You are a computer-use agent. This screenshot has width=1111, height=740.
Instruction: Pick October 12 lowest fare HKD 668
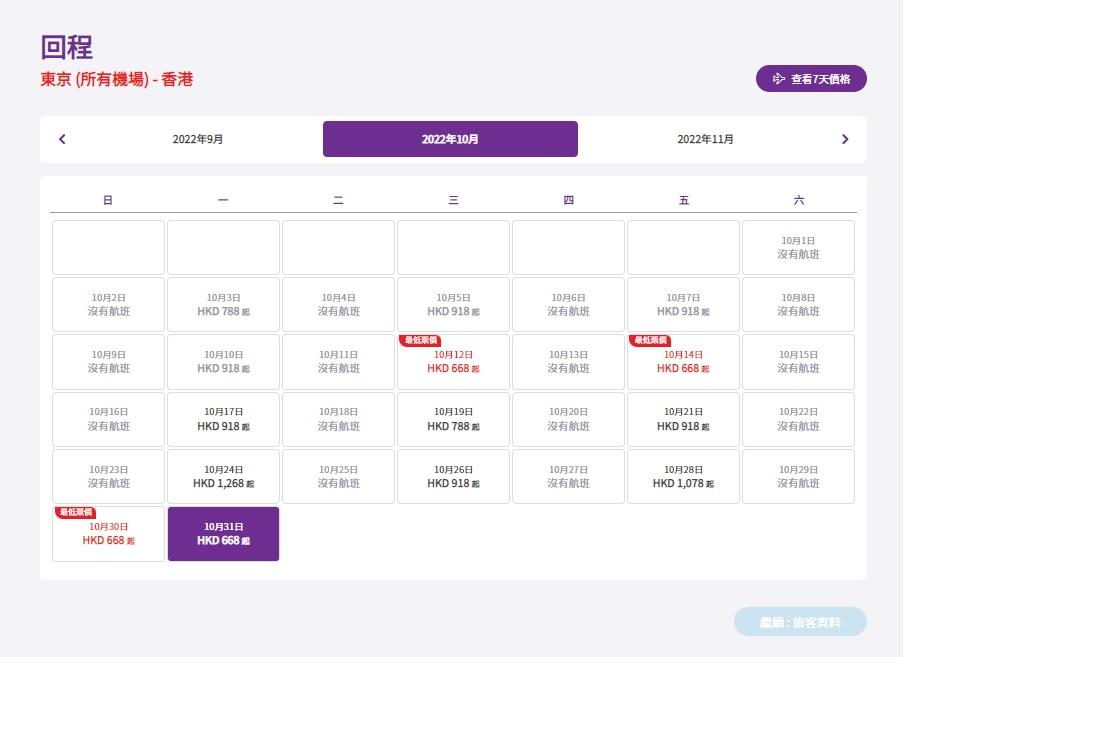(x=453, y=362)
